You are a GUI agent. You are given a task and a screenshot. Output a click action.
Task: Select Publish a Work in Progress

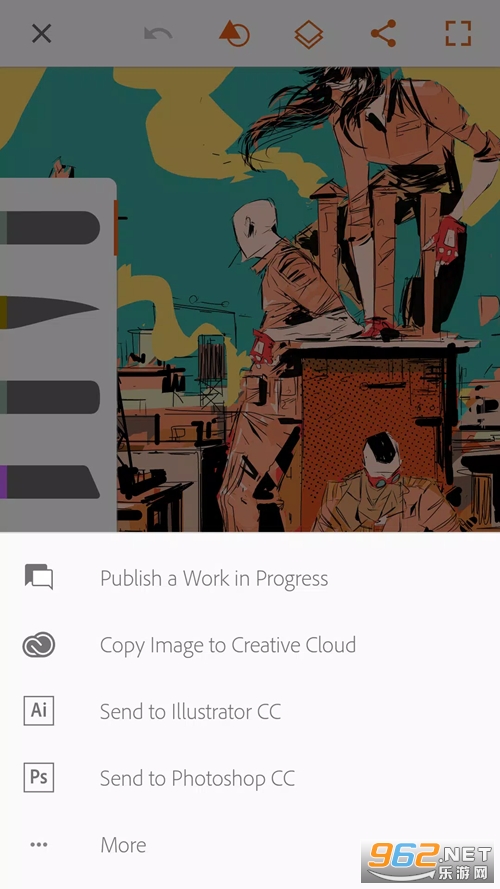[214, 578]
